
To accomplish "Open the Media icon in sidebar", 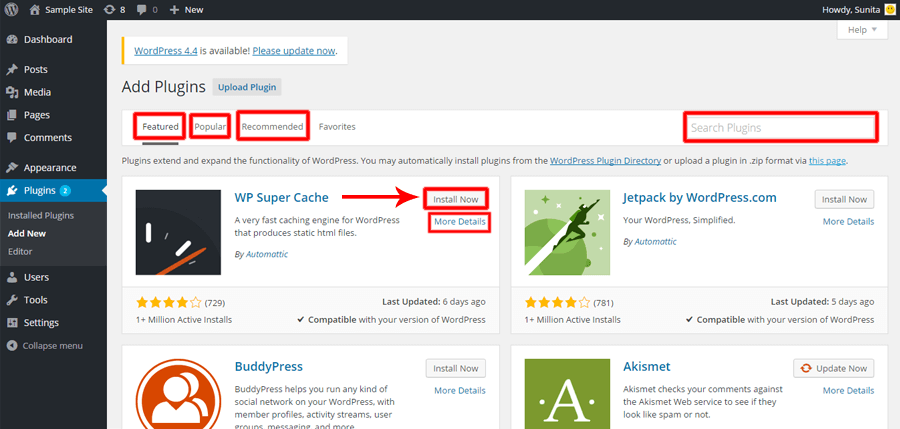I will 11,92.
